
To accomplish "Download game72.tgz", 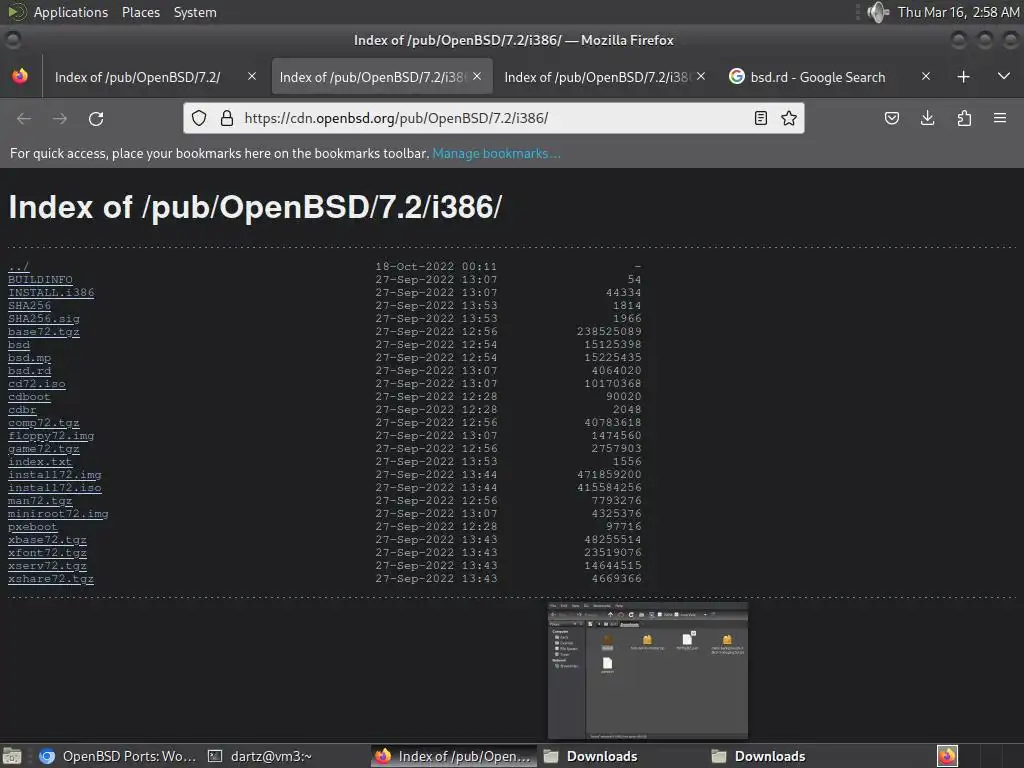I will [x=44, y=449].
